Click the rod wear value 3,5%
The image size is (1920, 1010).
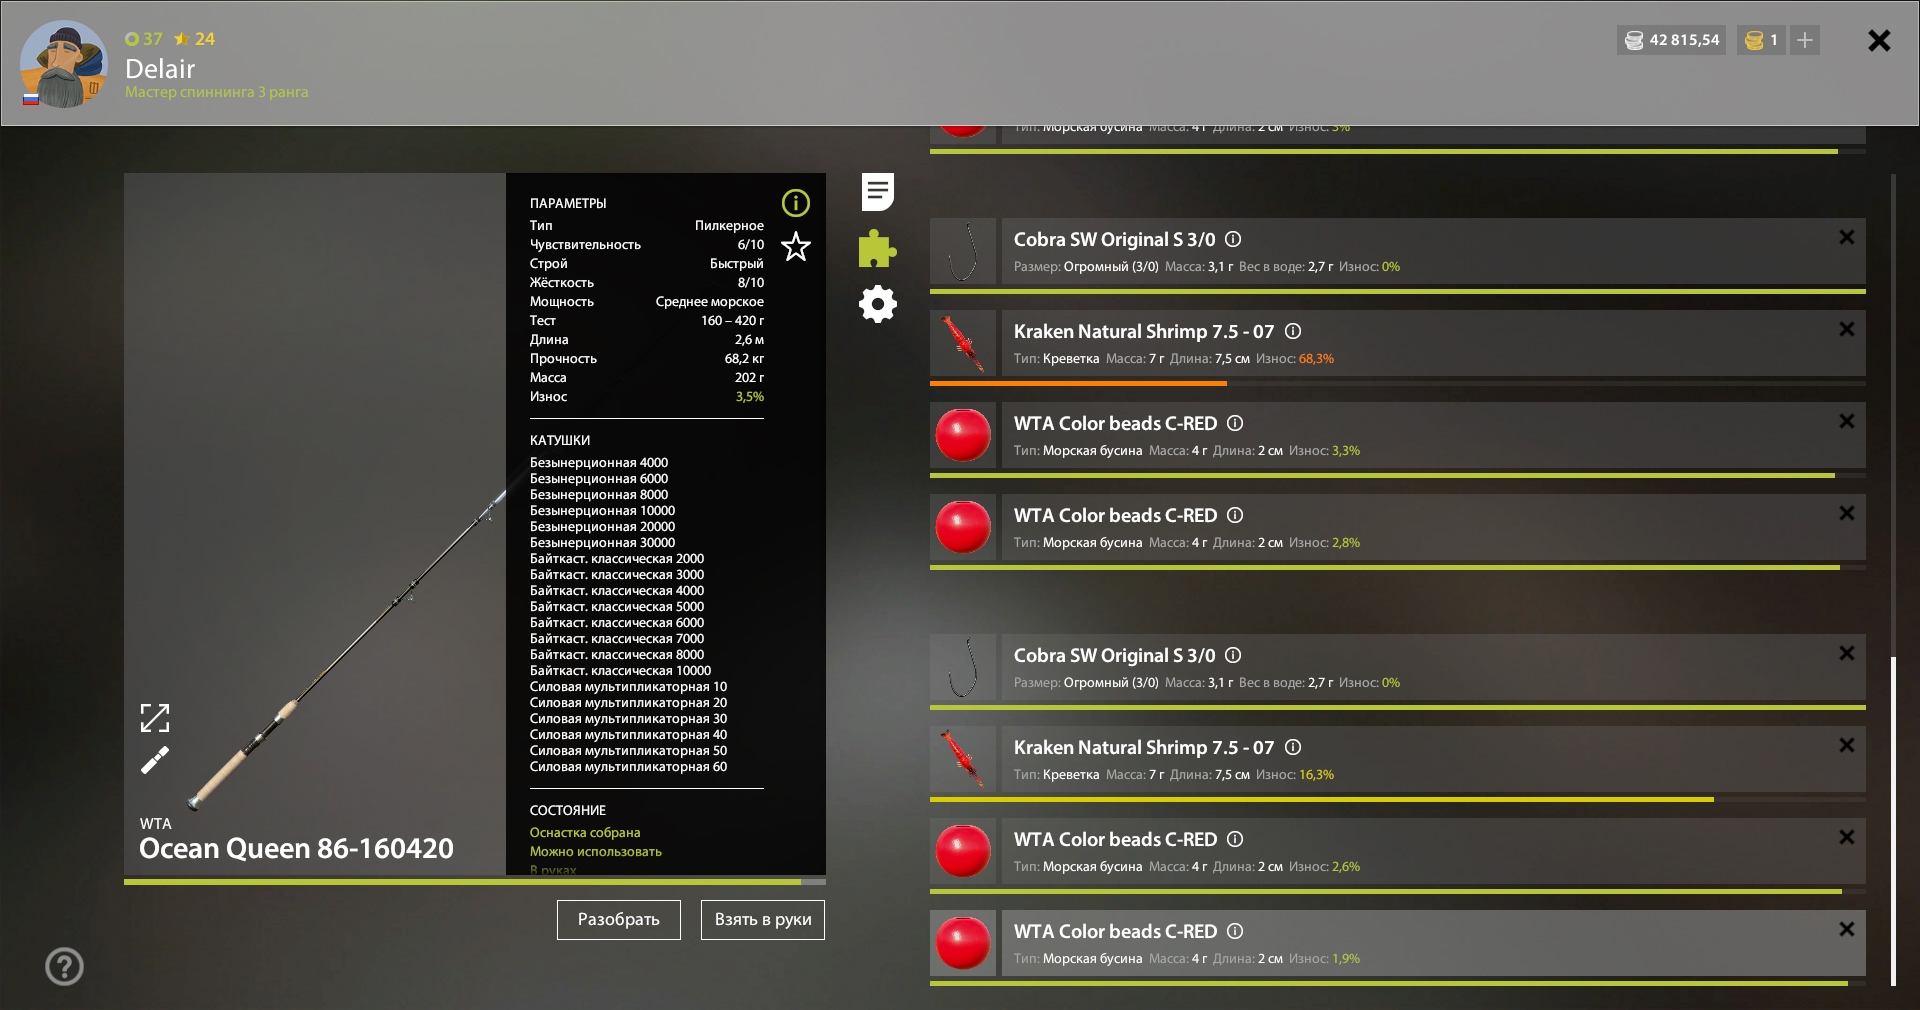click(x=750, y=397)
